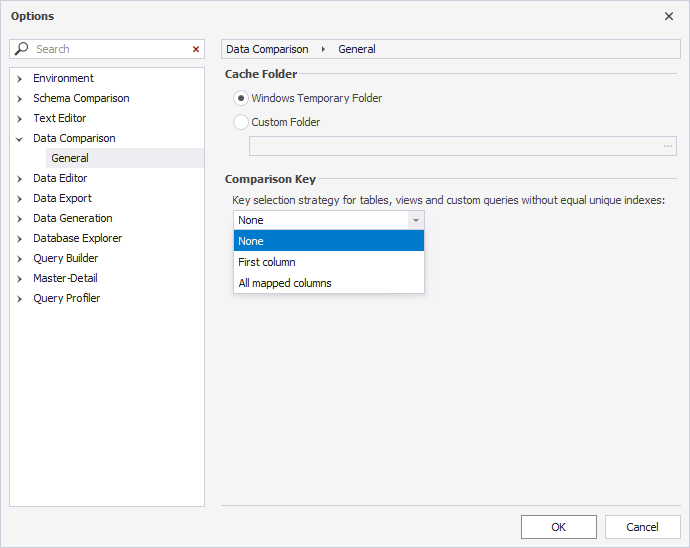
Task: Expand the Text Editor node
Action: pyautogui.click(x=19, y=119)
